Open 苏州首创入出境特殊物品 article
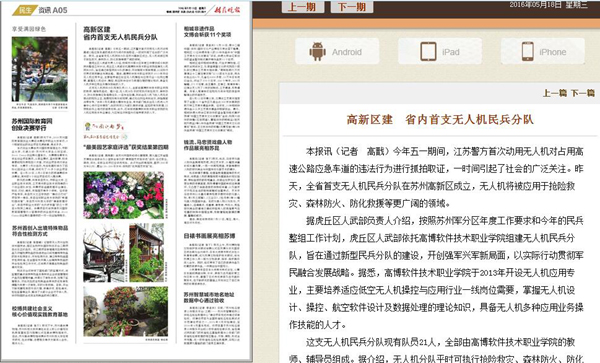The width and height of the screenshot is (600, 363). (40, 231)
